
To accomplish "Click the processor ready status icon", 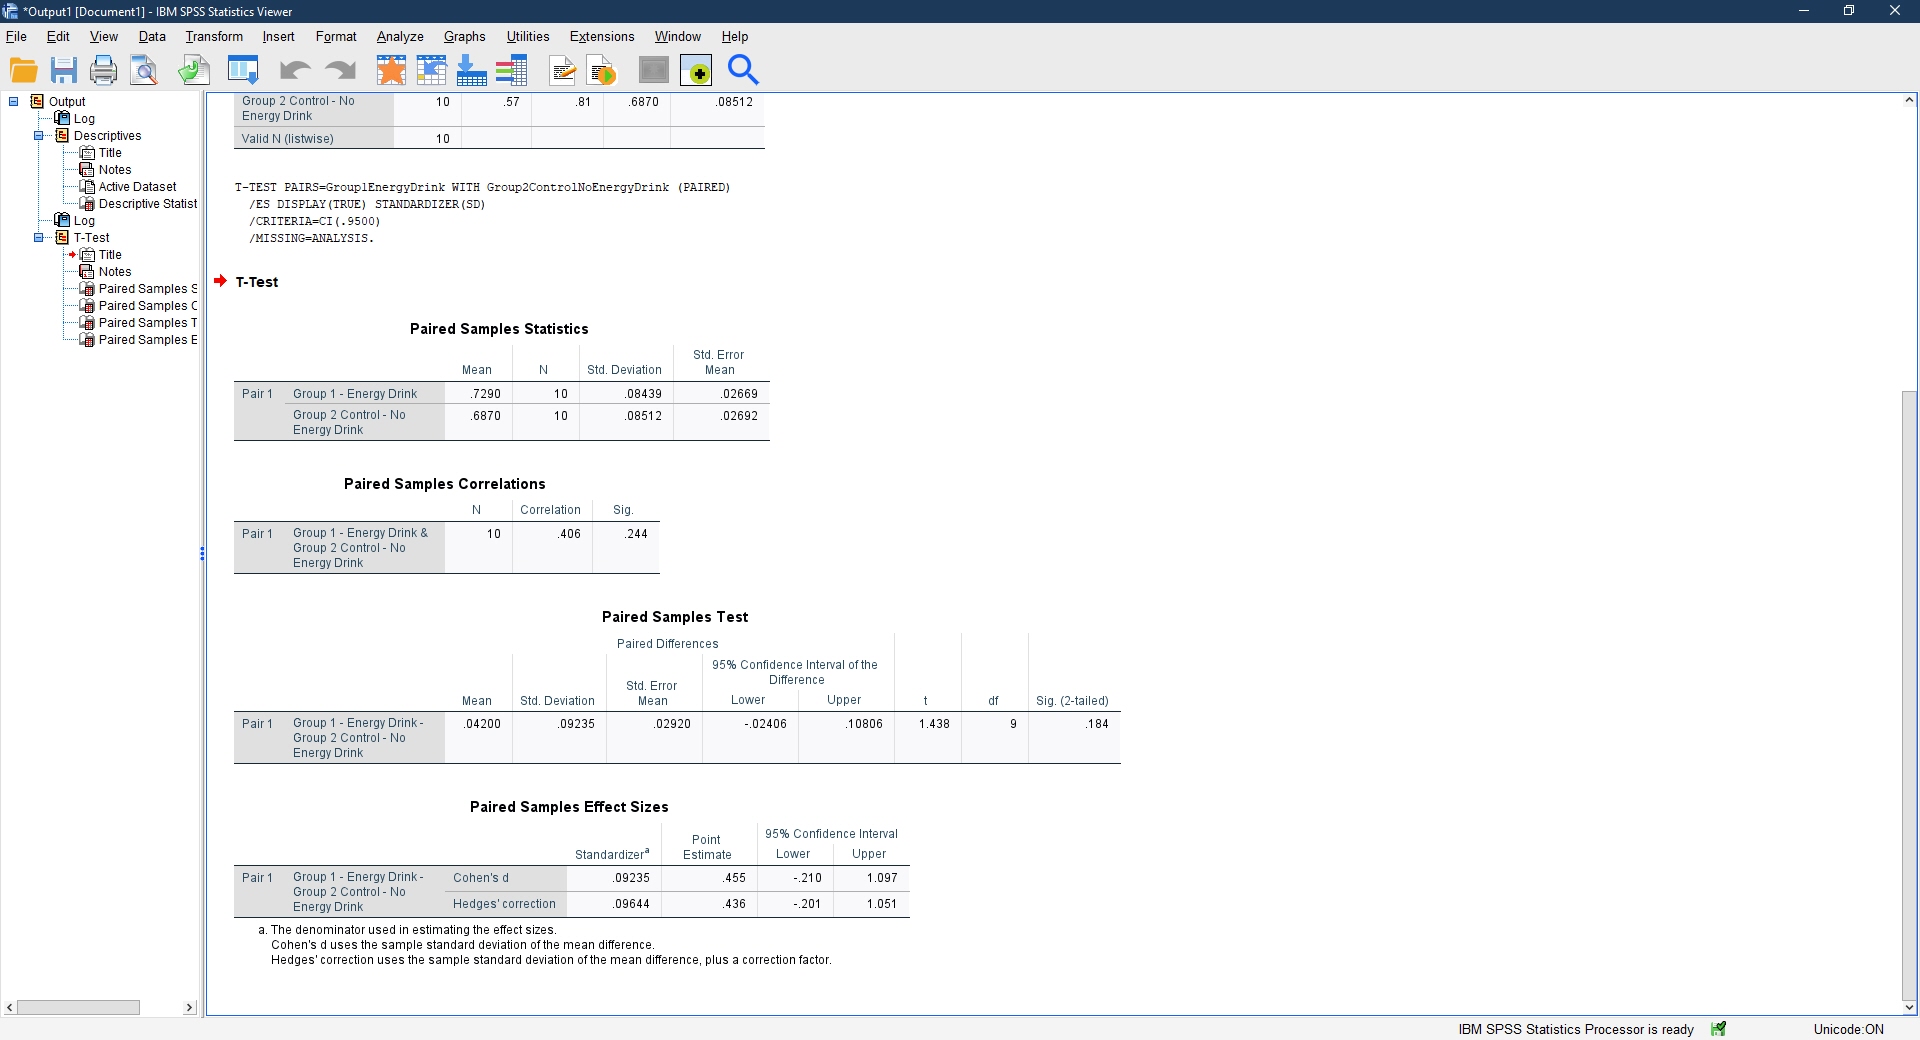I will (x=1719, y=1029).
